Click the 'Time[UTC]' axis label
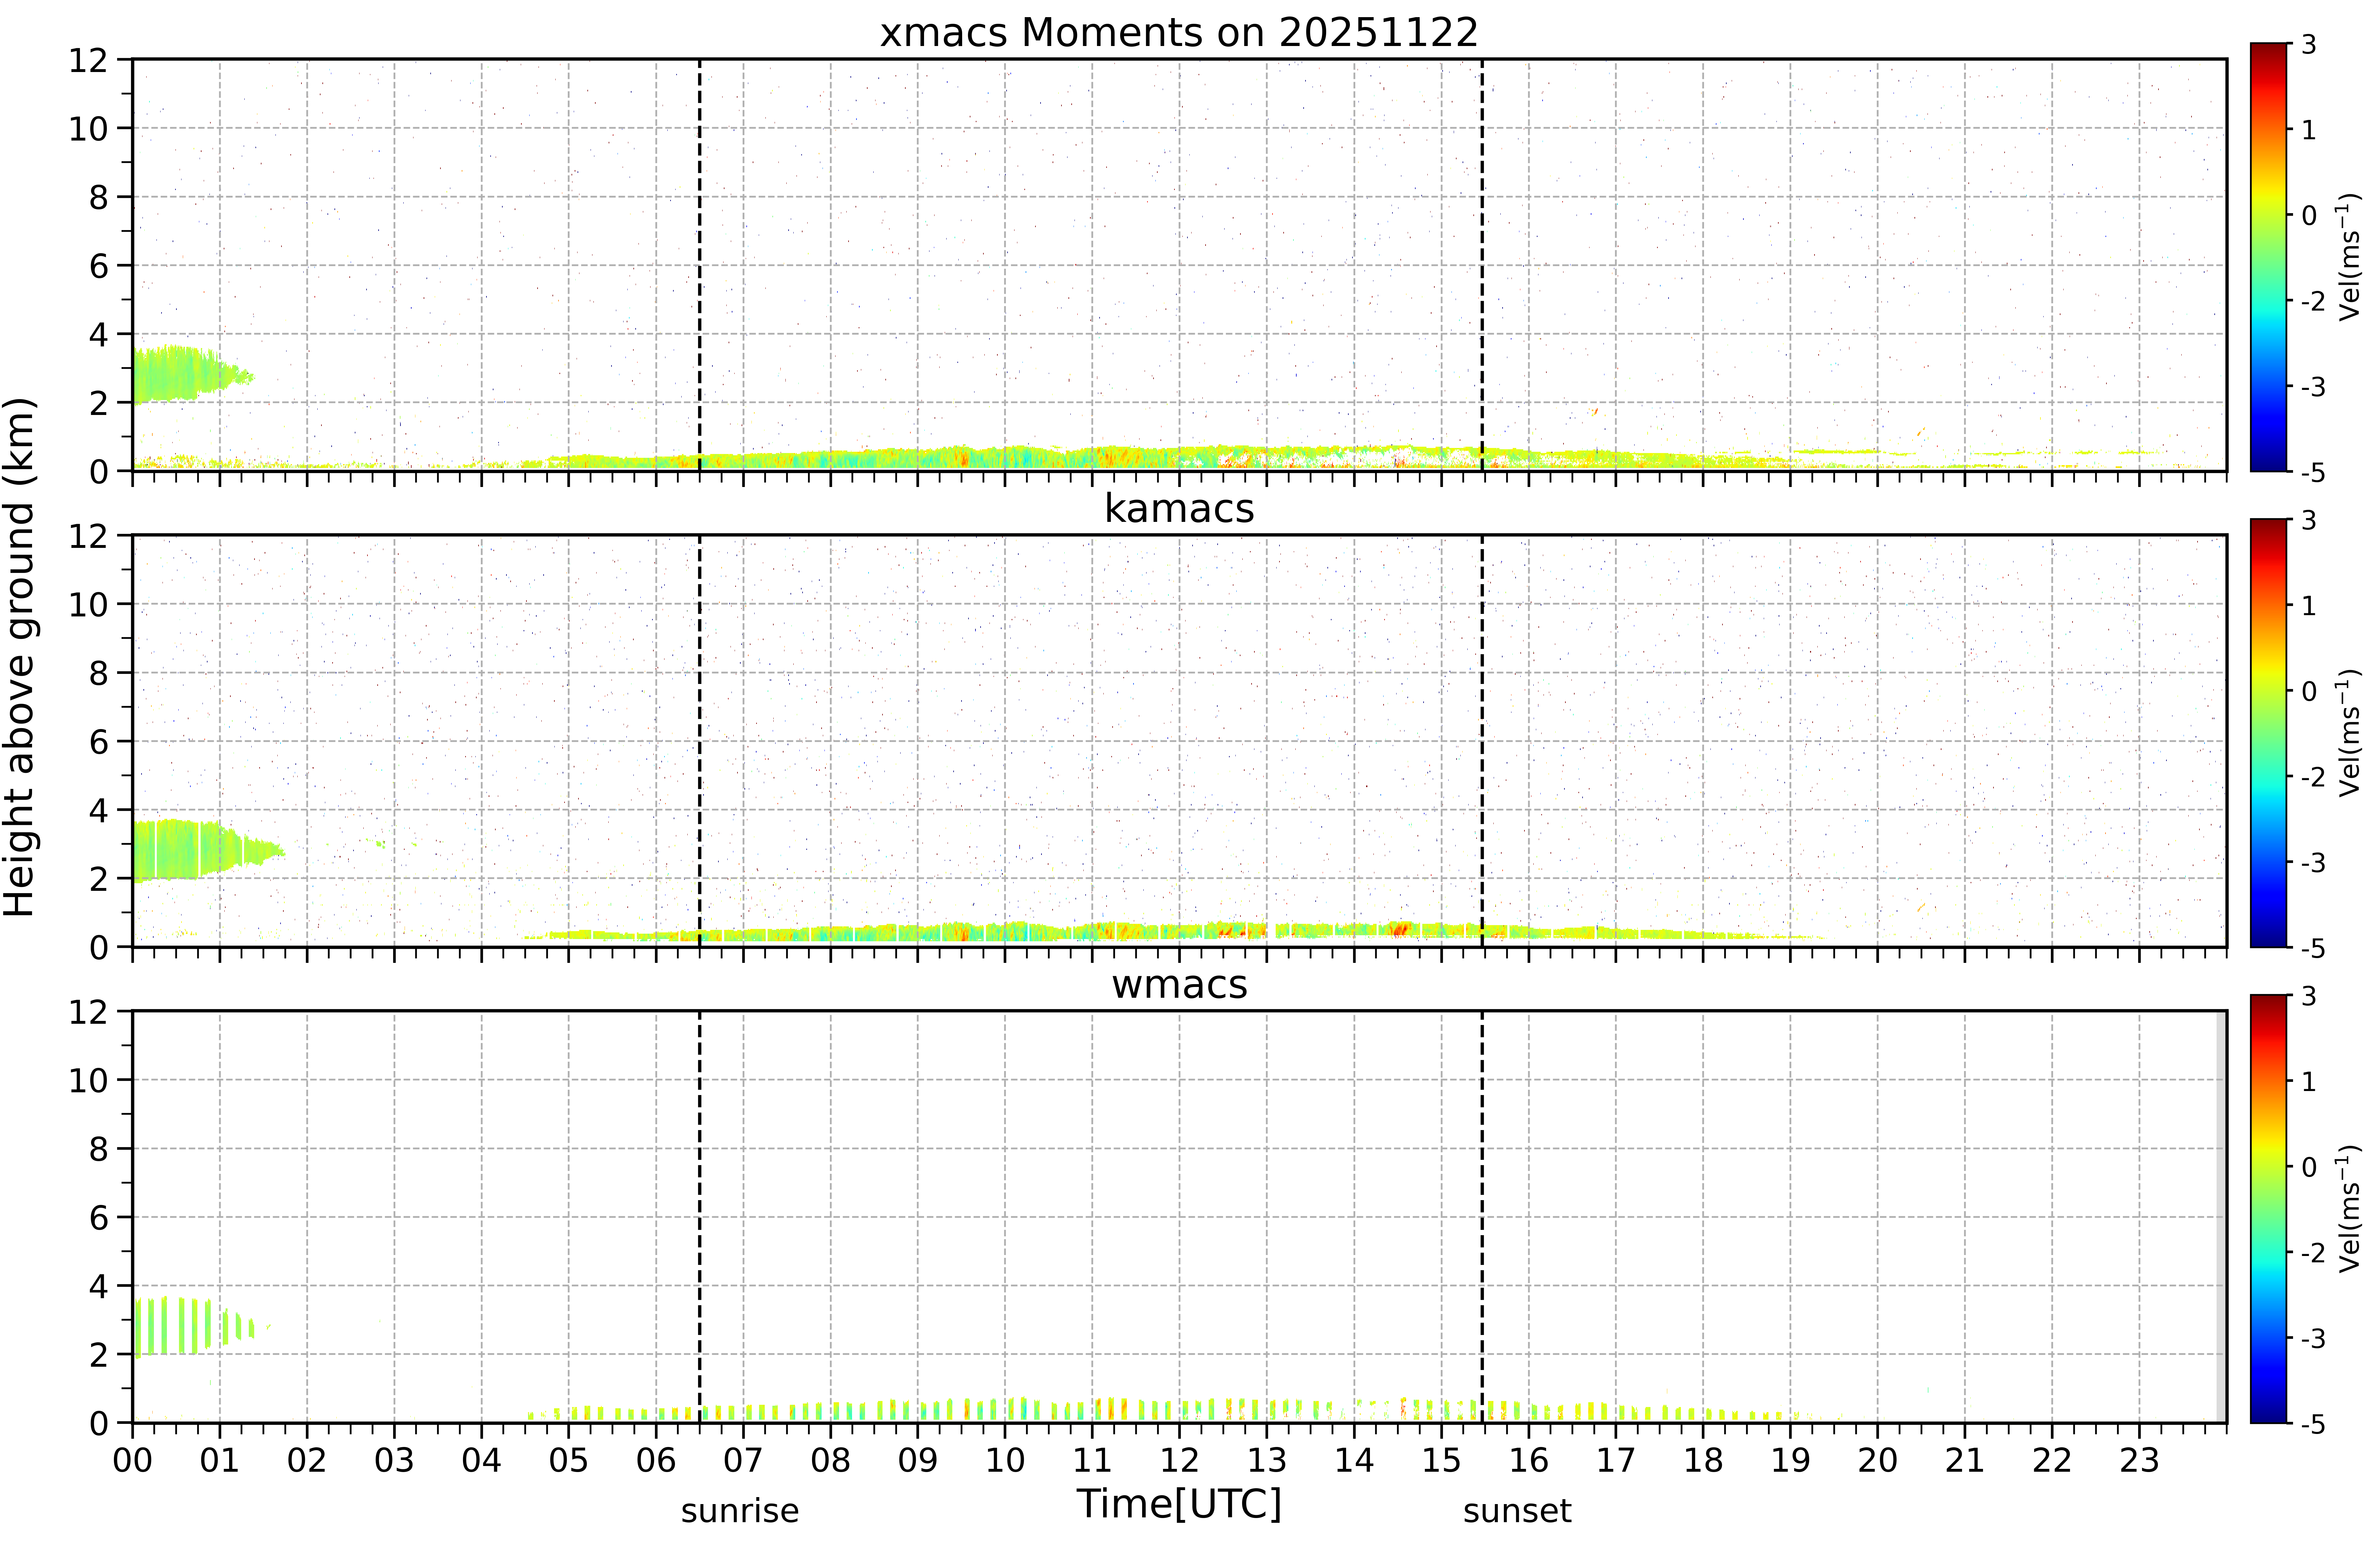2380x1545 pixels. [1179, 1504]
